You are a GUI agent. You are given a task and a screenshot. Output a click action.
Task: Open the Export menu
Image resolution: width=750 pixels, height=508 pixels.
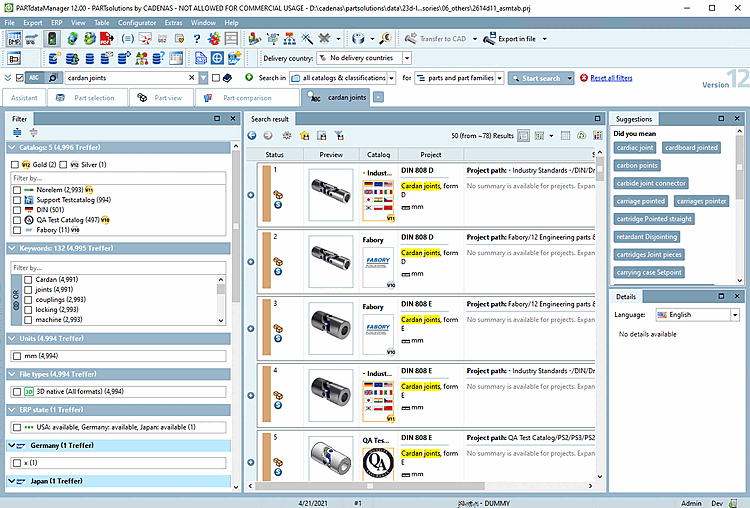click(x=33, y=22)
